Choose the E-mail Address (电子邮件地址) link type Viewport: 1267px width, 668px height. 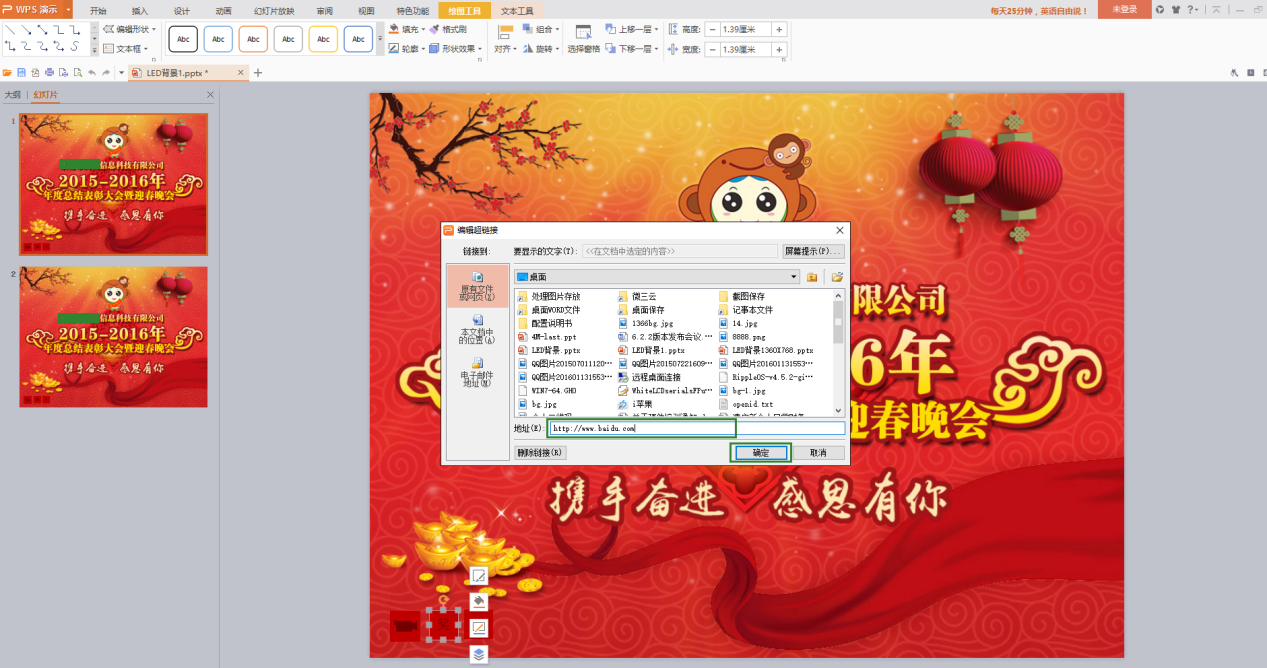pos(477,372)
